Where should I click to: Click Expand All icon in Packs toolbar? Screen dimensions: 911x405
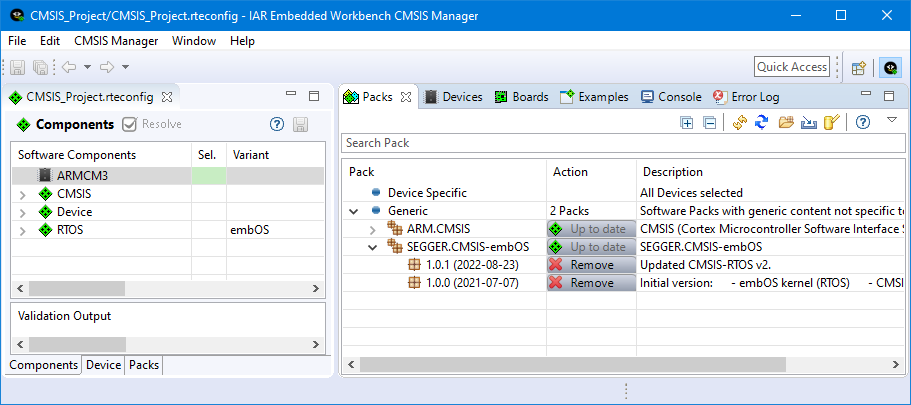coord(687,122)
